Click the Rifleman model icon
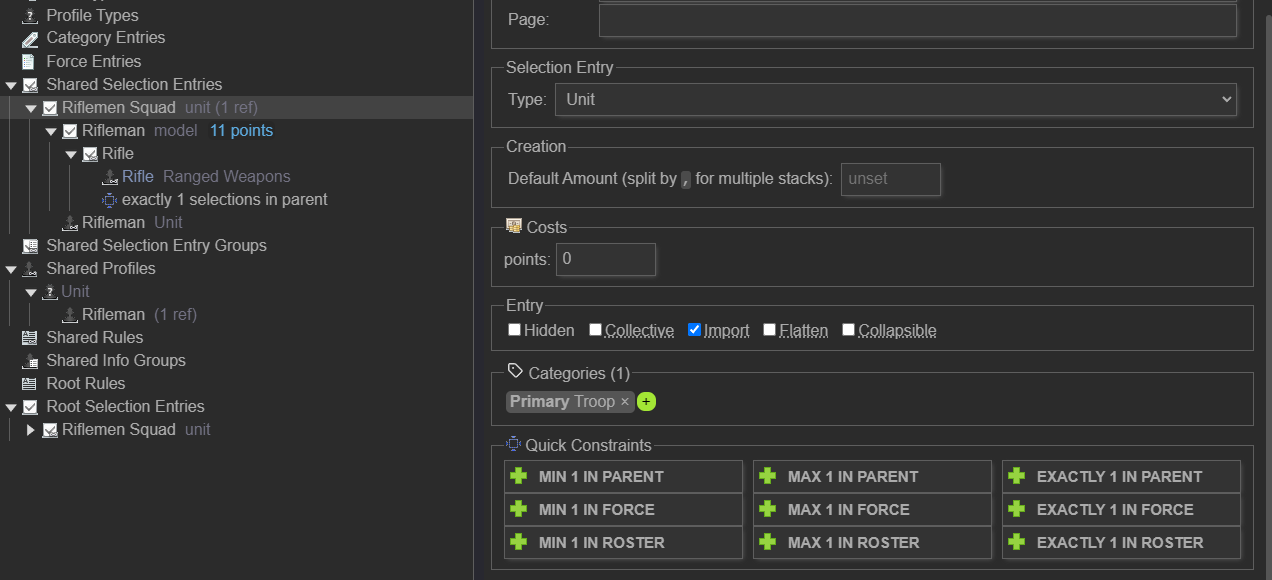1272x580 pixels. pyautogui.click(x=70, y=131)
